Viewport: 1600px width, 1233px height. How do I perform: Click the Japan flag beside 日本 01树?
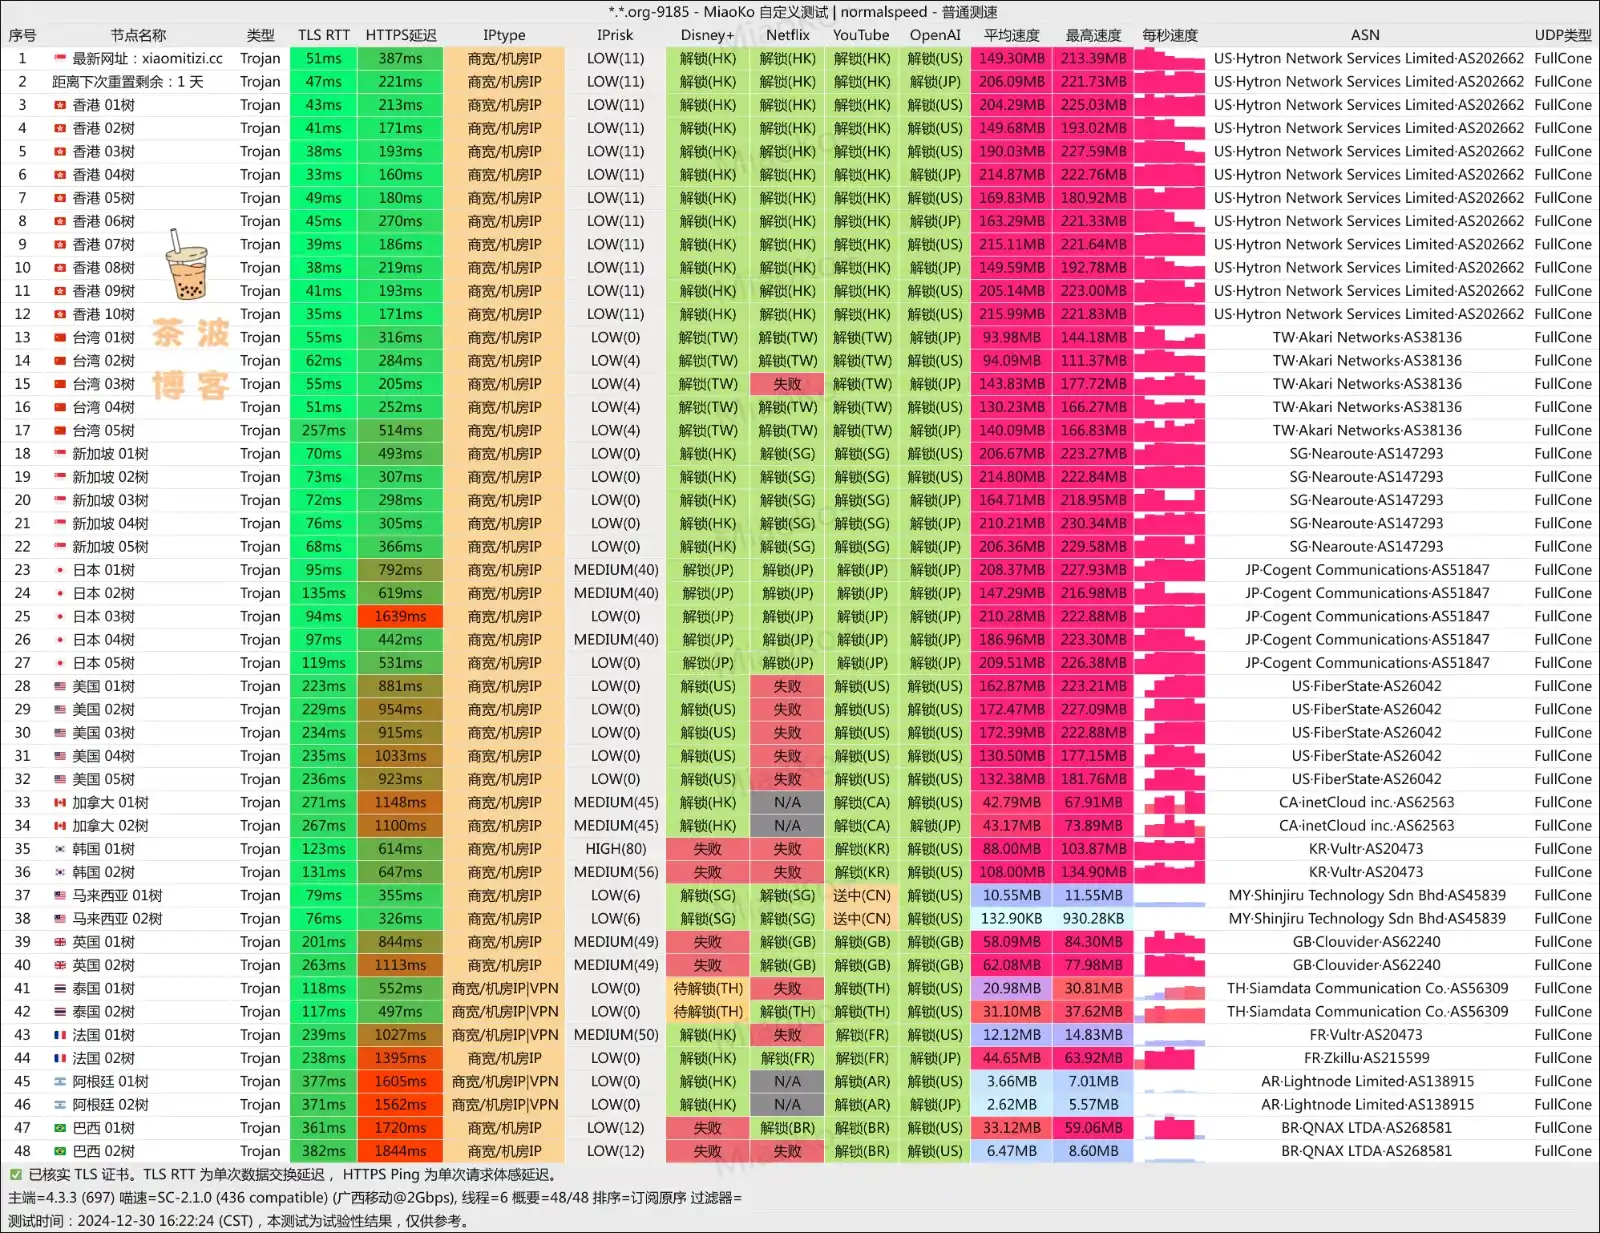(x=60, y=570)
